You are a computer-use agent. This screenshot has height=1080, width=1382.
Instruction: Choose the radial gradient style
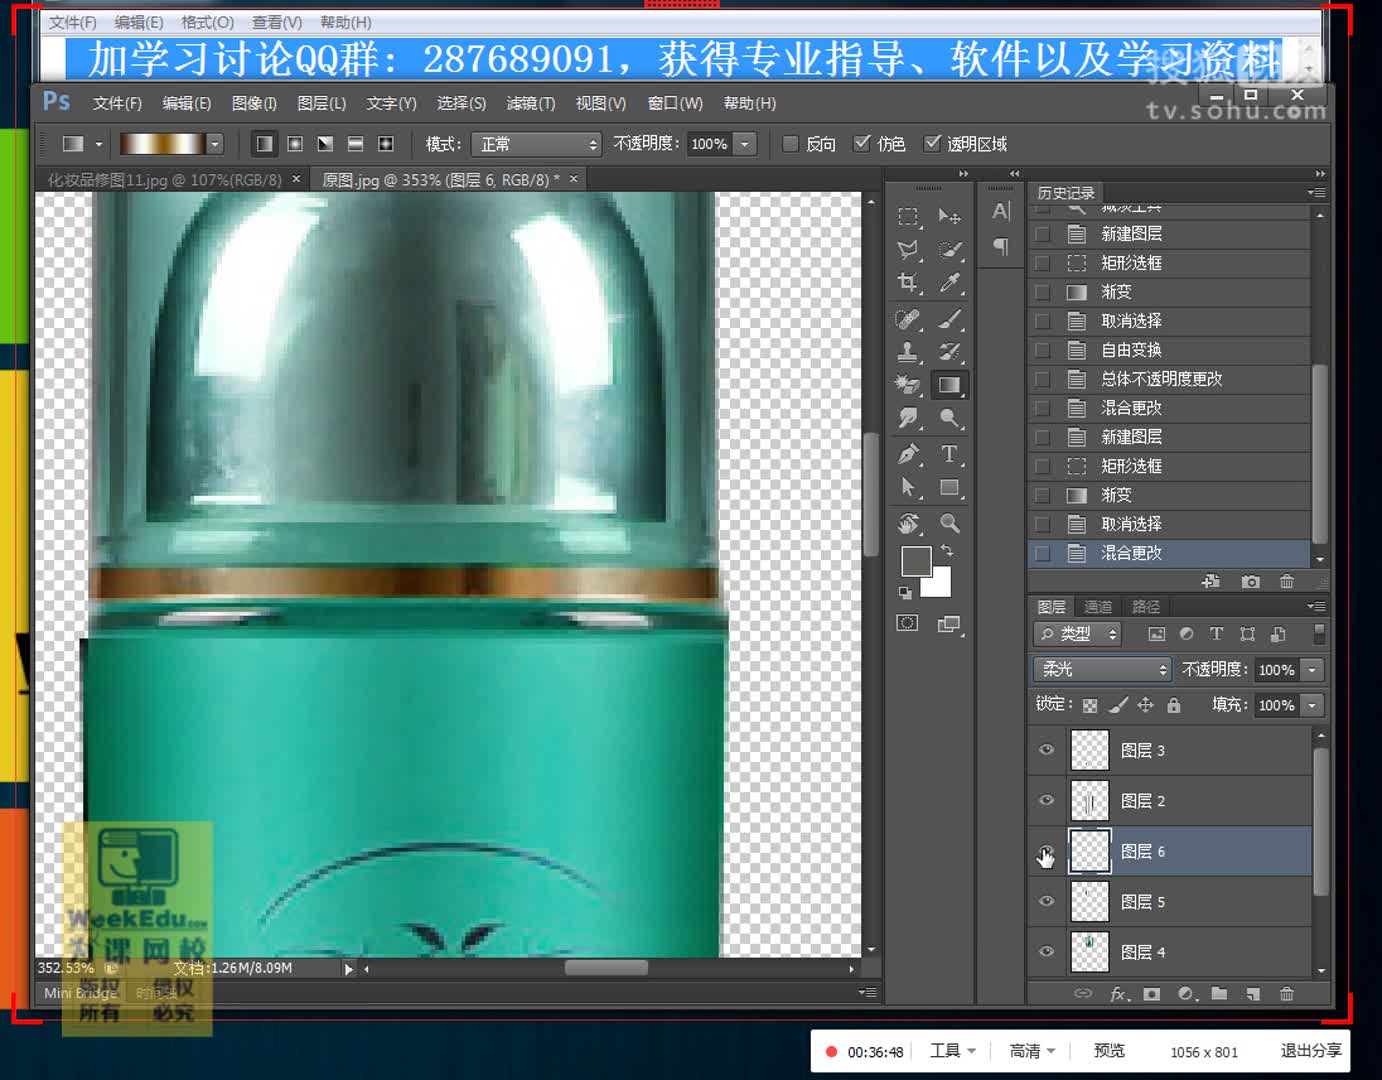[x=295, y=144]
